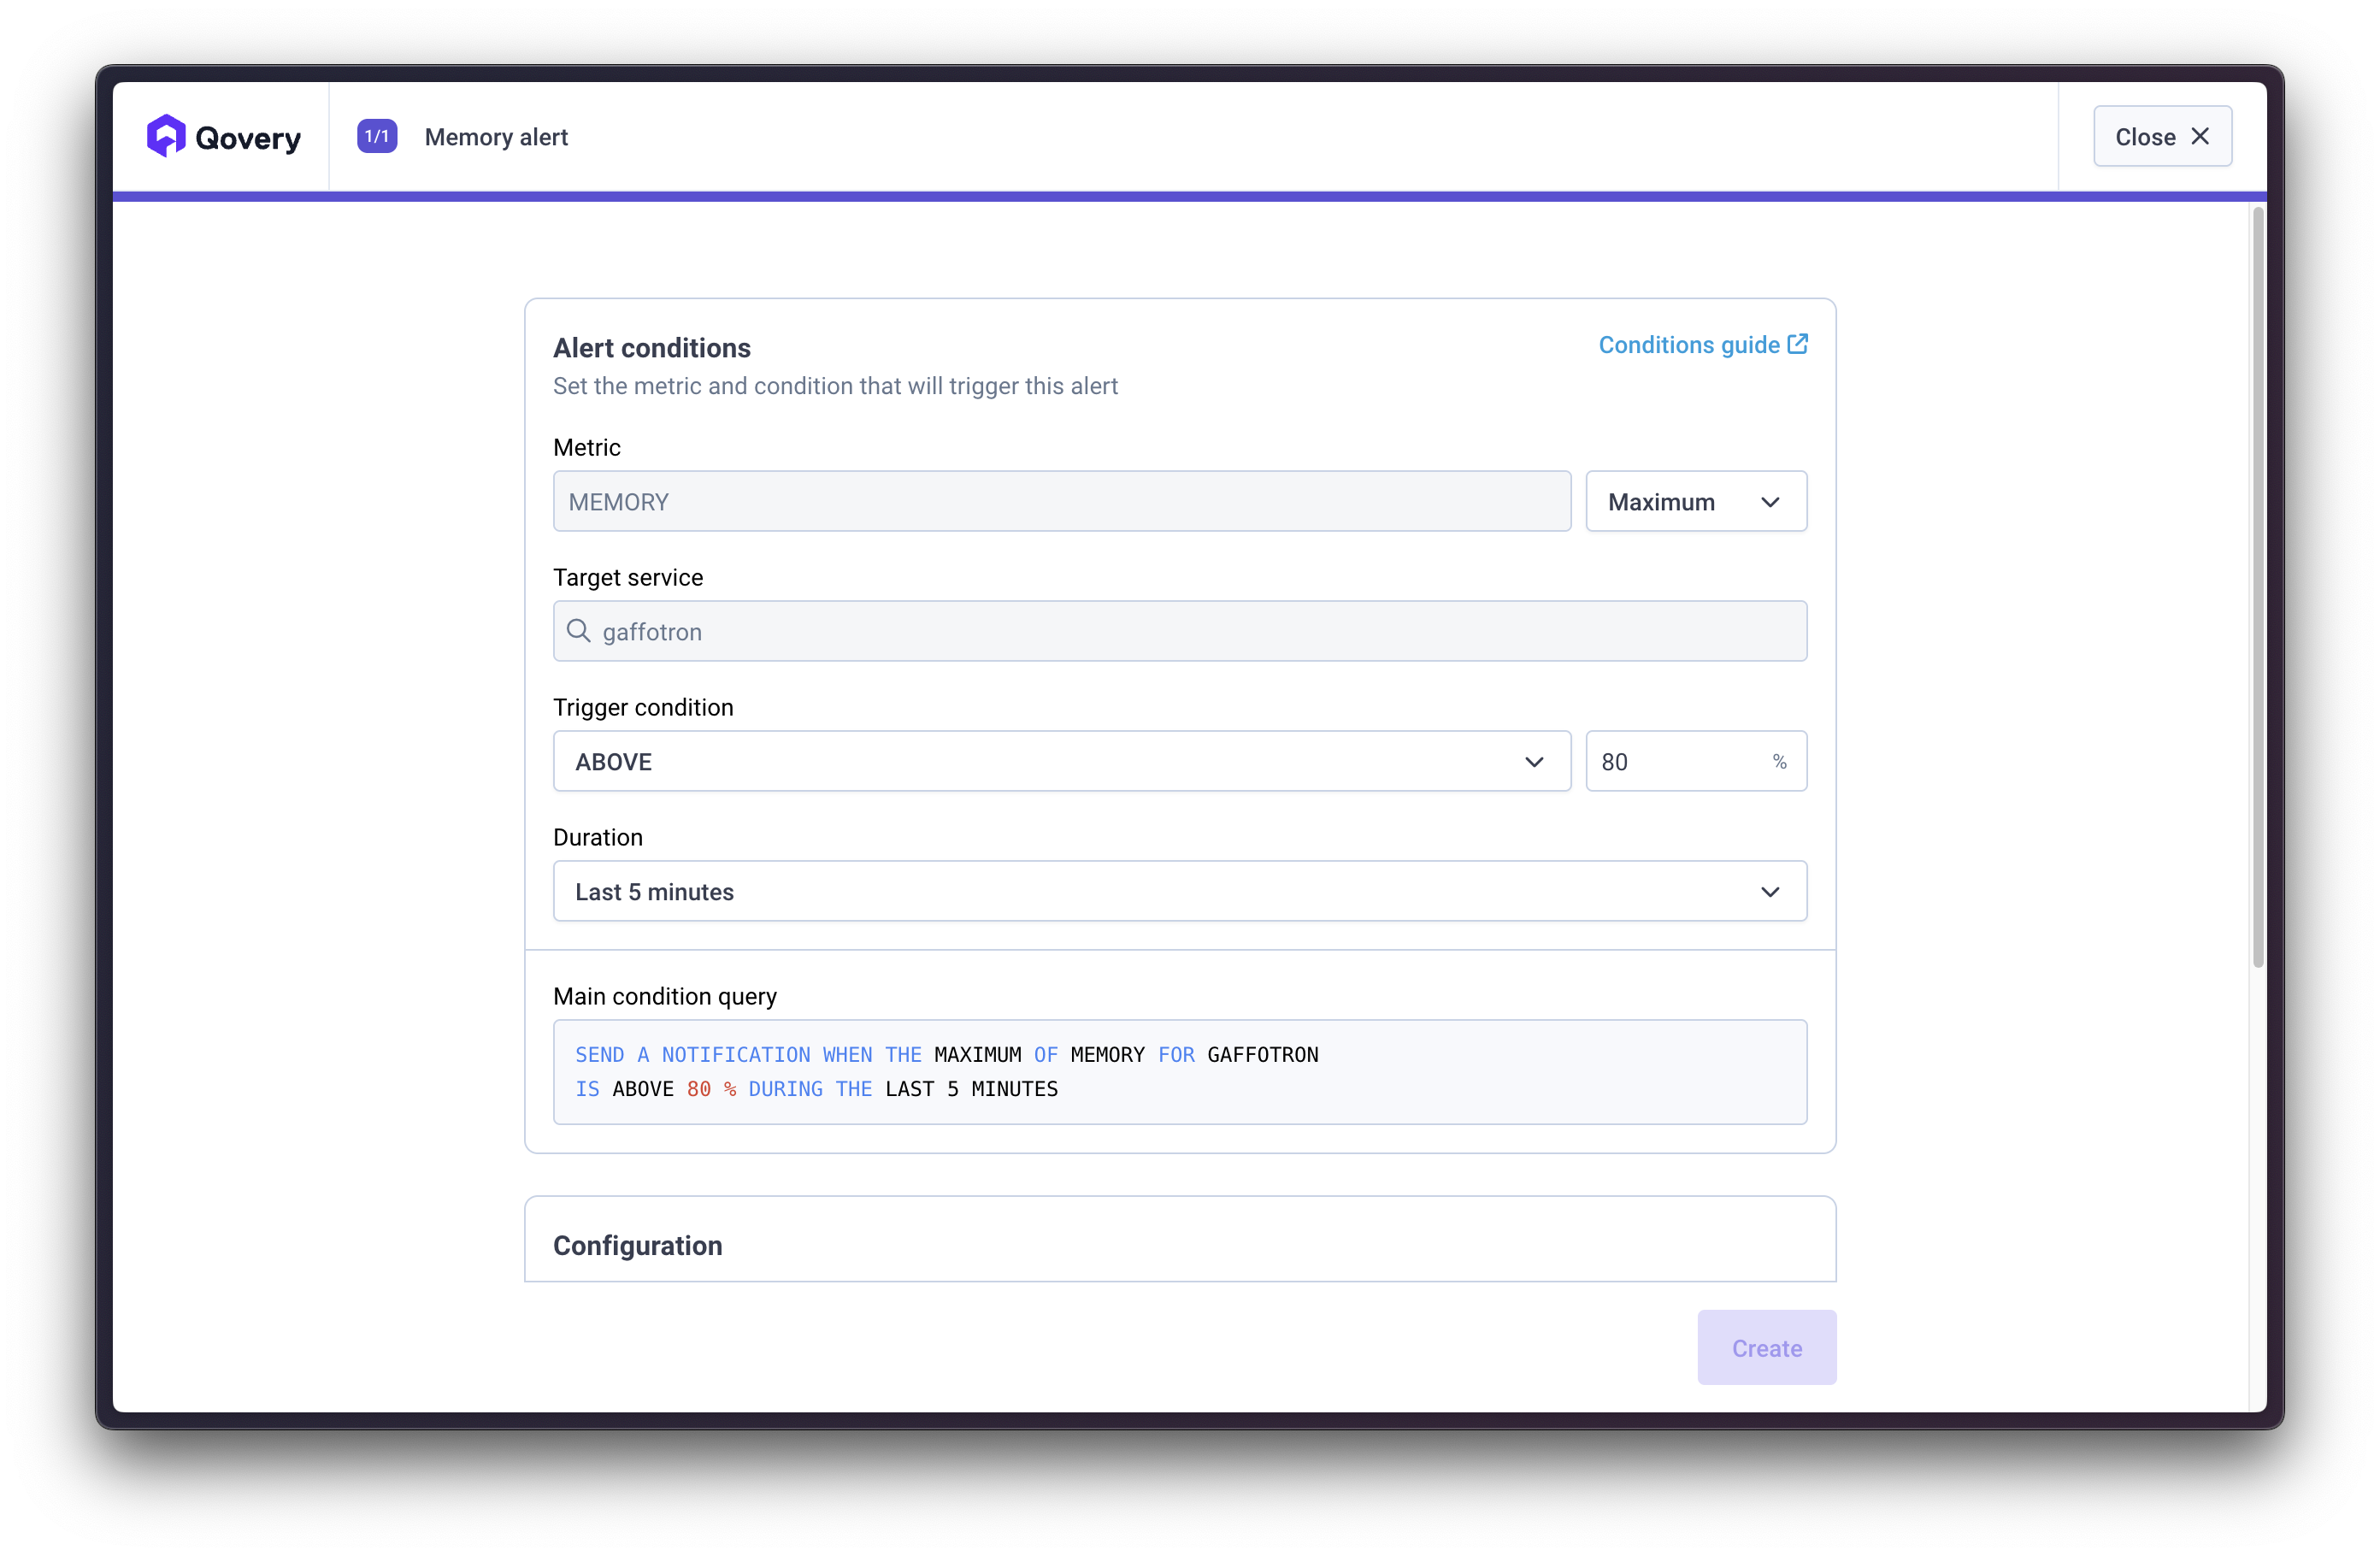Click the chevron on the Duration selector
Viewport: 2380px width, 1556px height.
1770,891
